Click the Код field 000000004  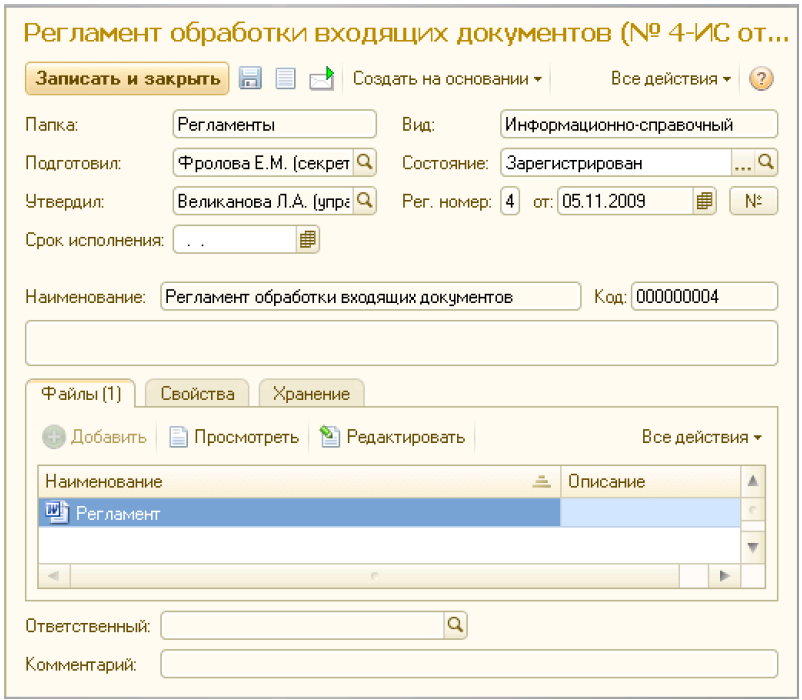click(x=705, y=297)
